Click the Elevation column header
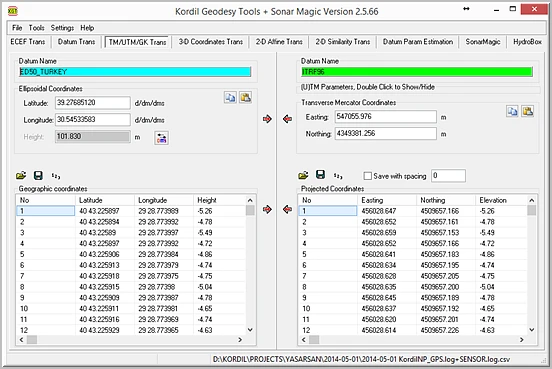552x369 pixels. point(502,200)
